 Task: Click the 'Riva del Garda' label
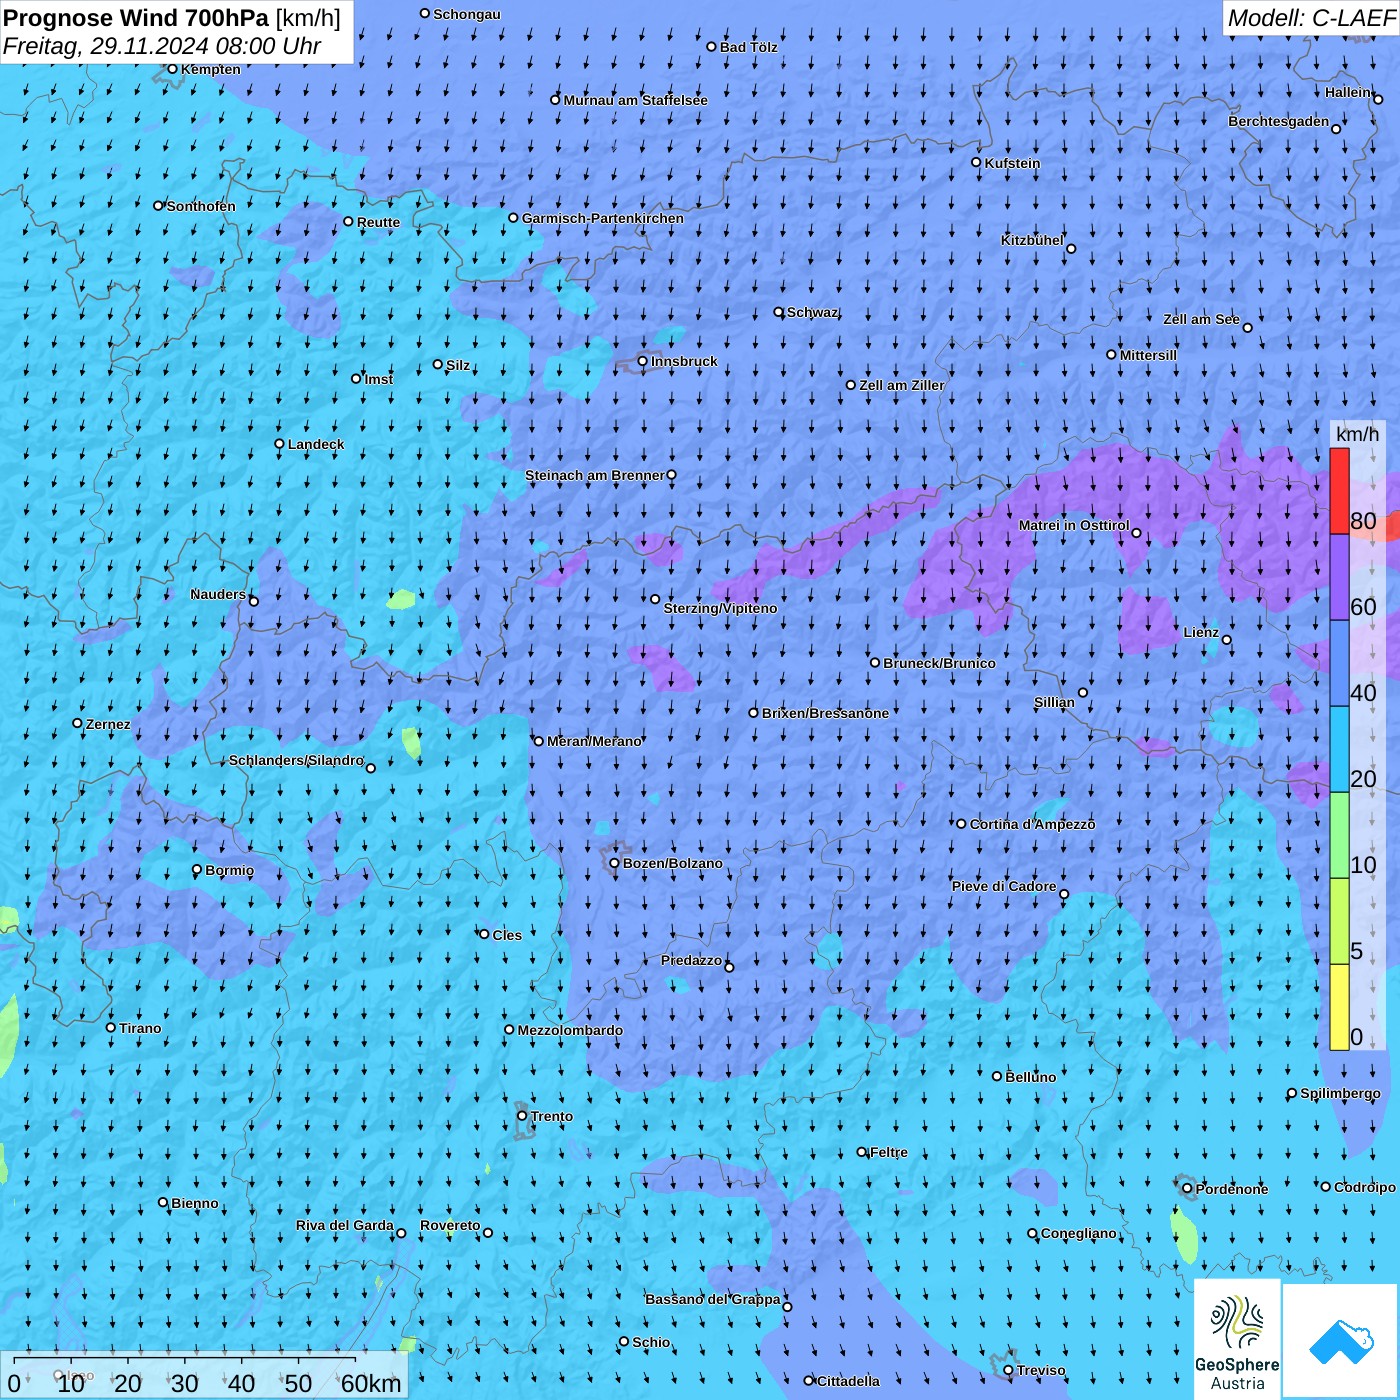[x=345, y=1225]
